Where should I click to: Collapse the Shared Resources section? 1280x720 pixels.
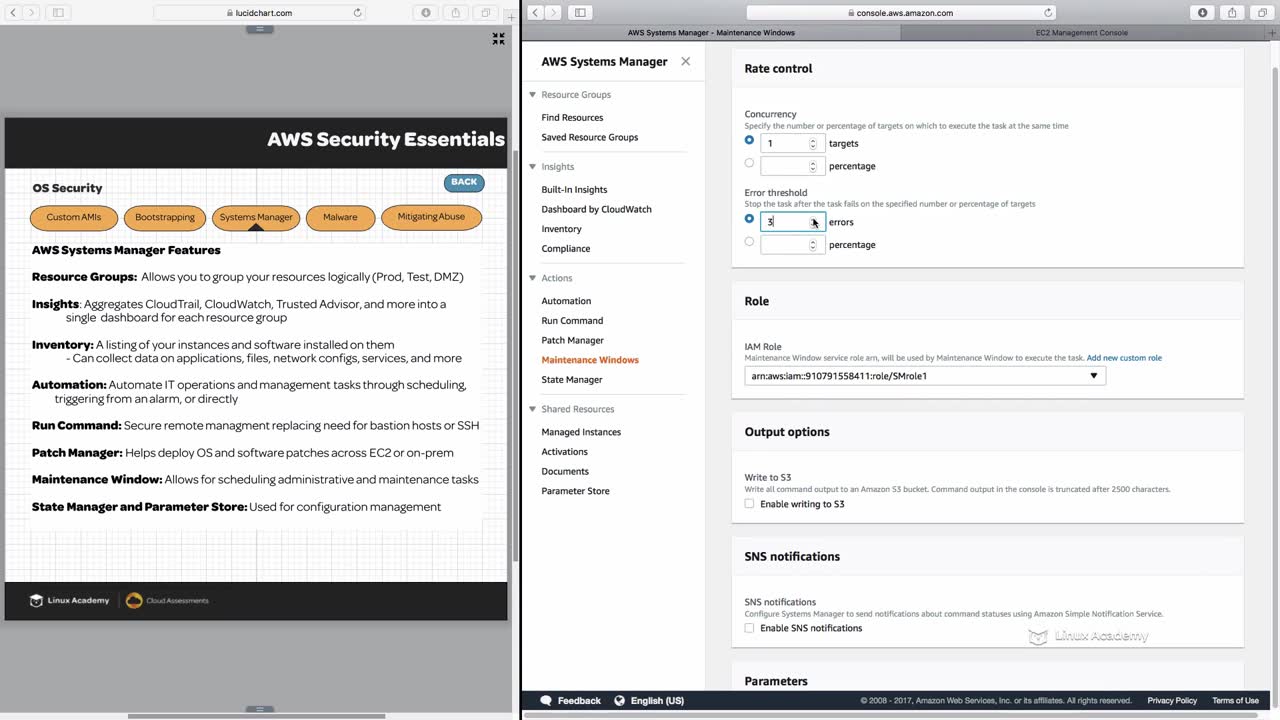[x=533, y=409]
